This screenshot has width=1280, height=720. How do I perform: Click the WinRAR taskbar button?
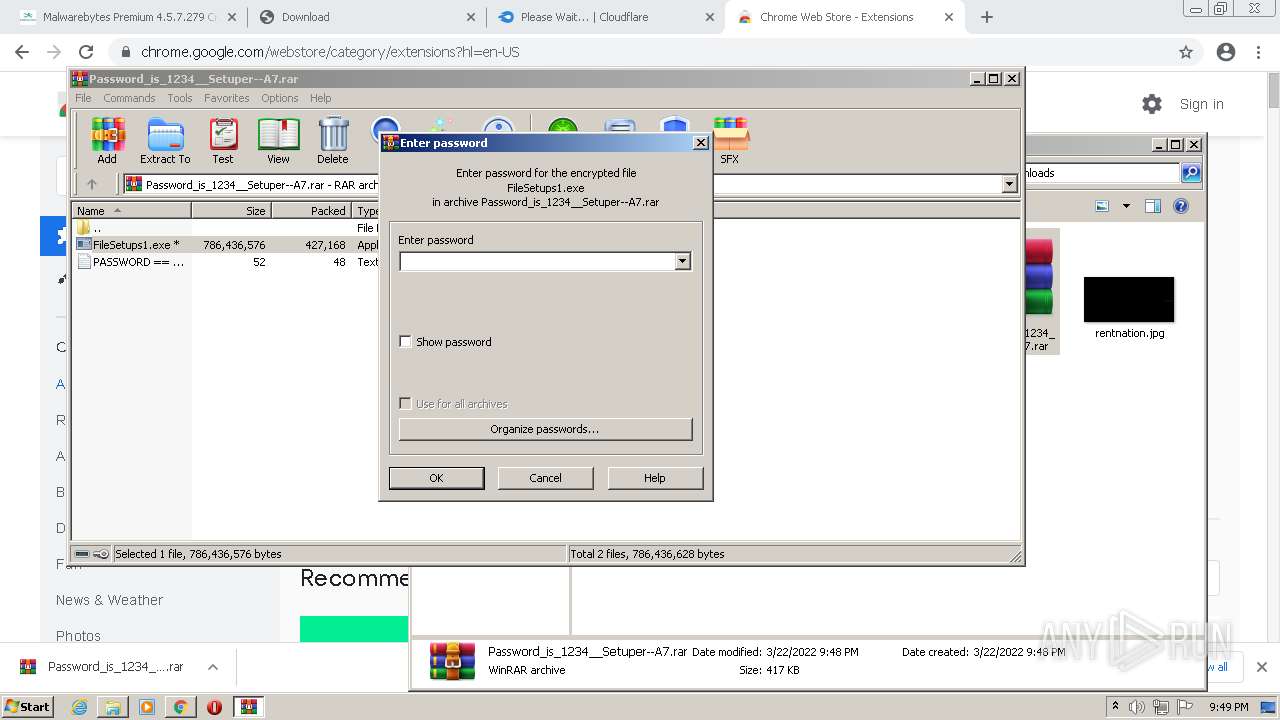[x=248, y=707]
